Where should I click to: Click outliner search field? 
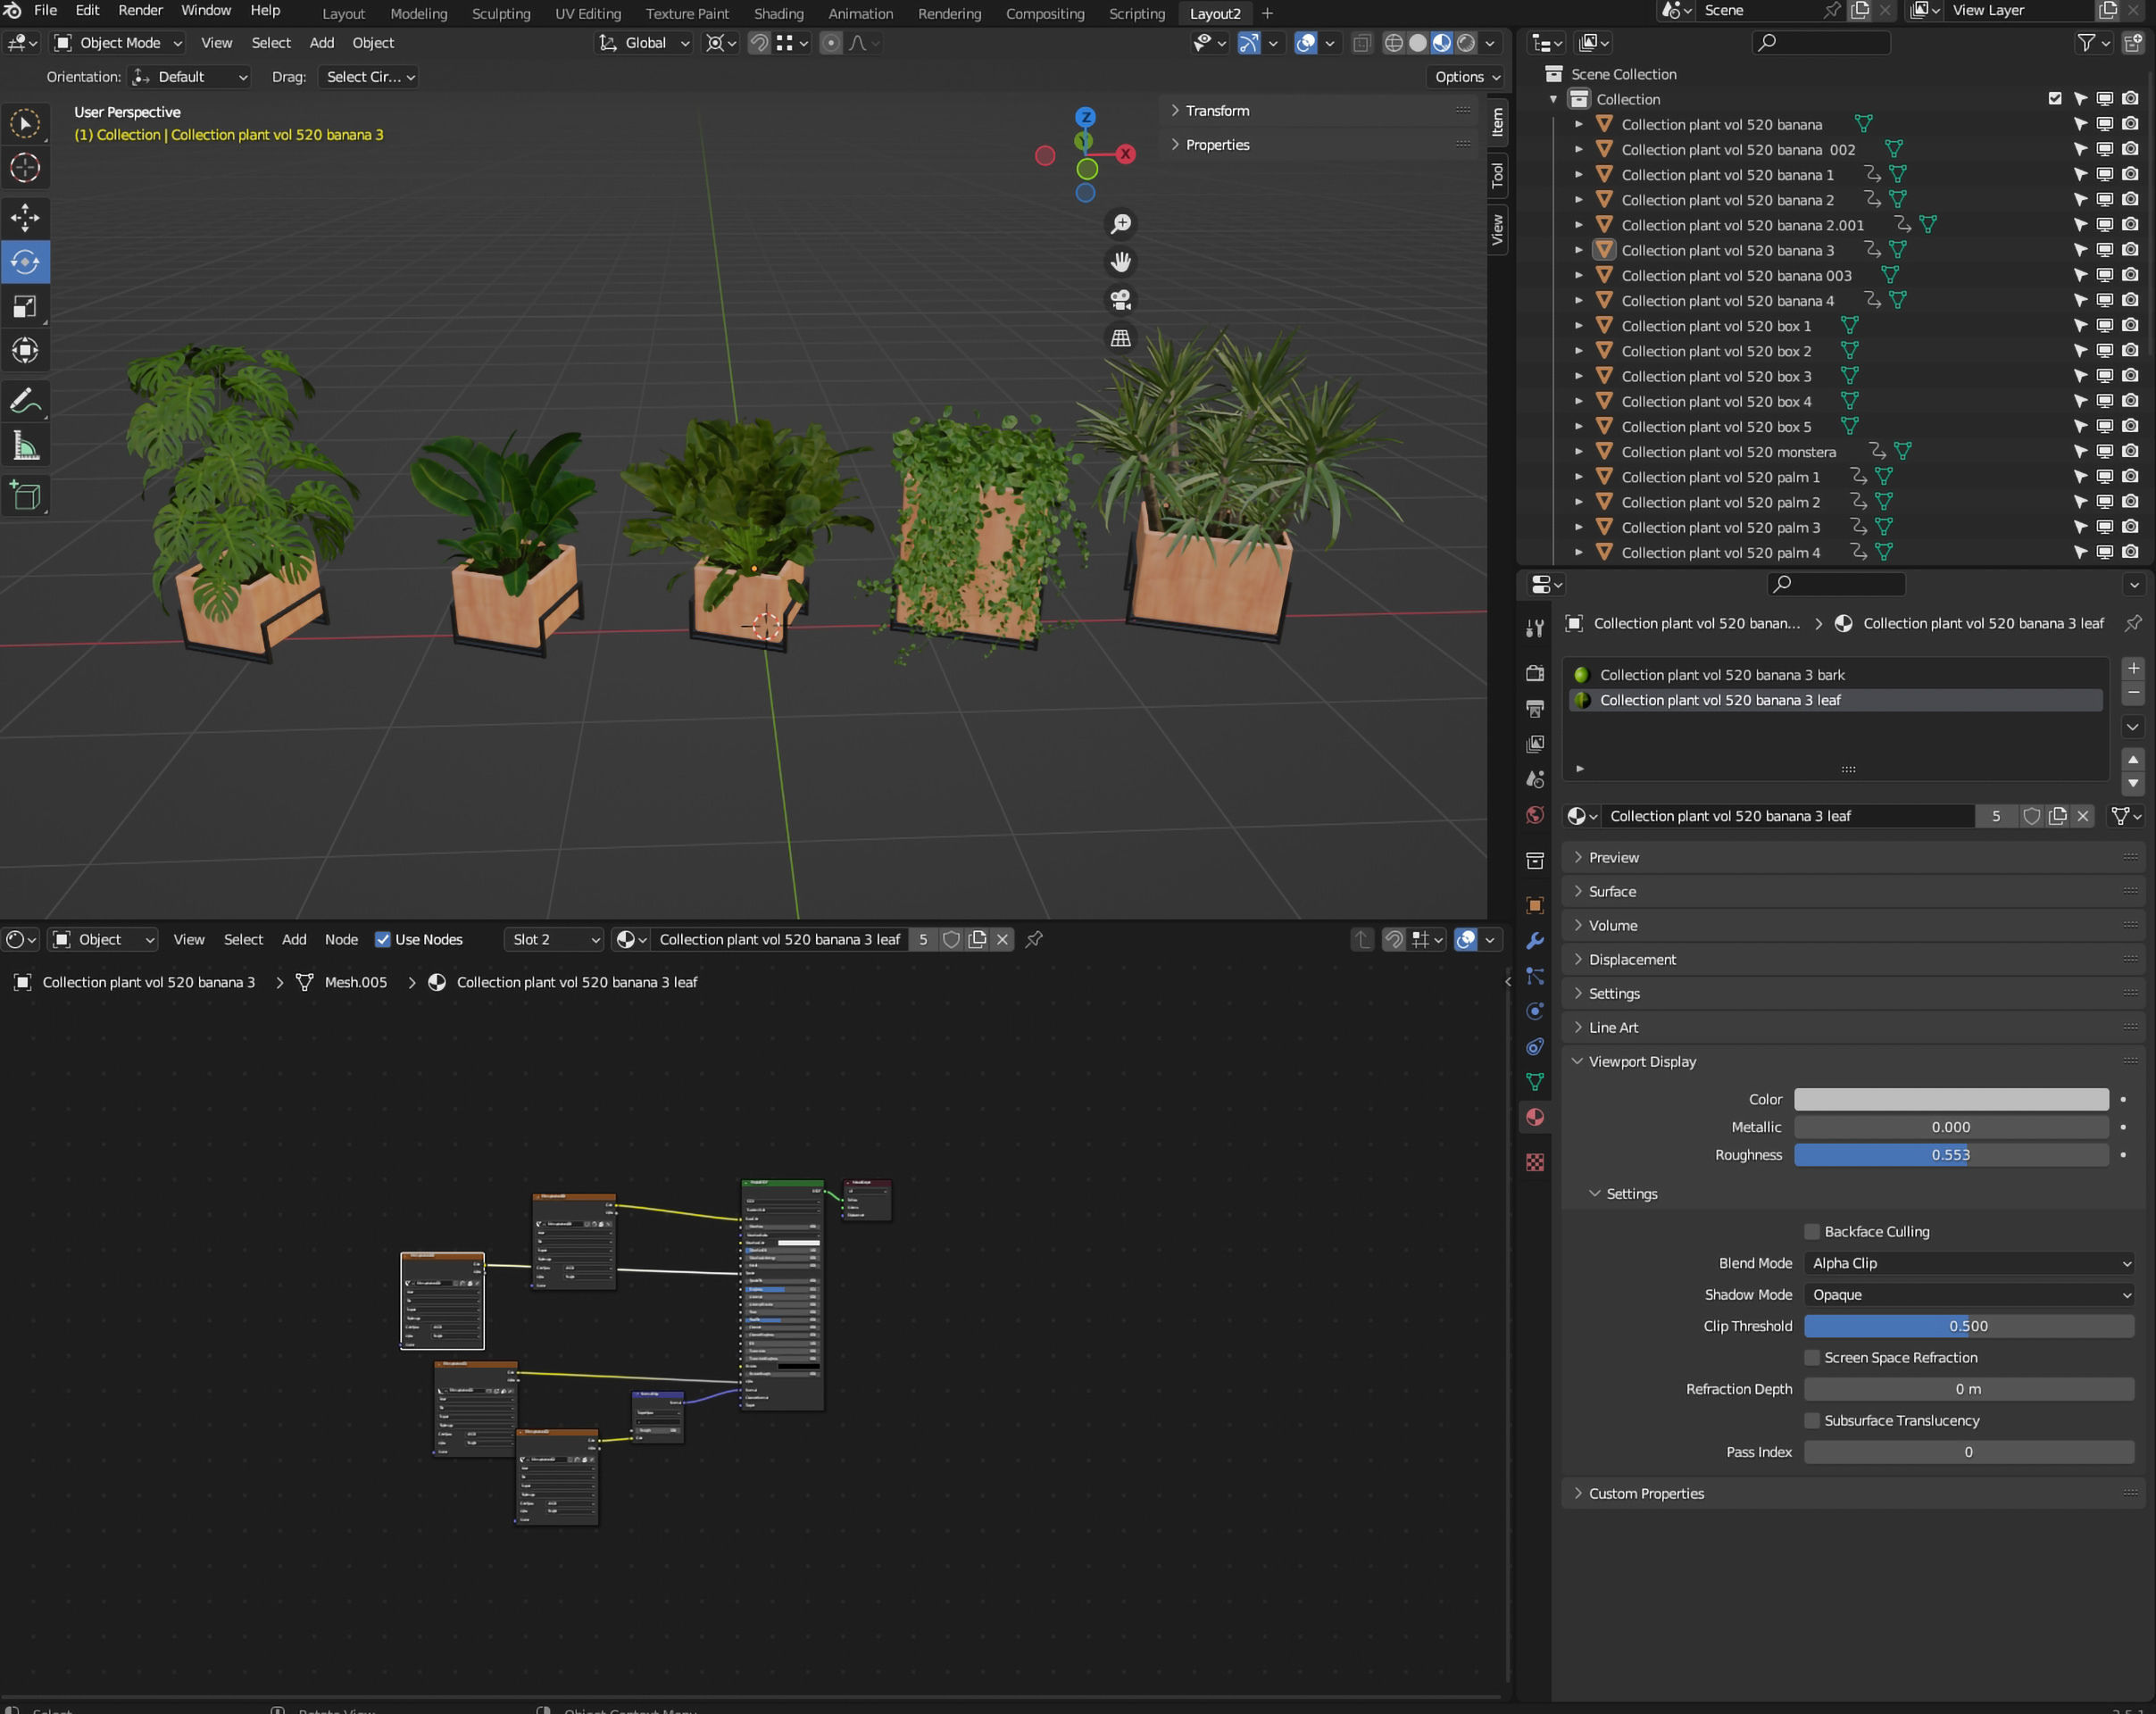tap(1822, 42)
